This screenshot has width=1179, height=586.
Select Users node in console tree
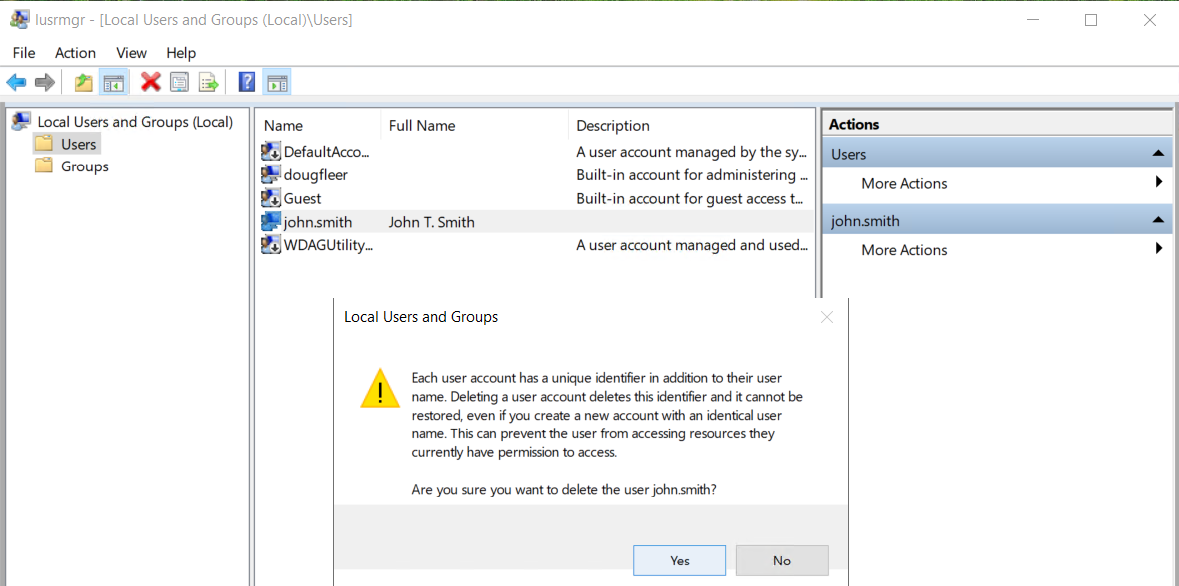[x=79, y=144]
